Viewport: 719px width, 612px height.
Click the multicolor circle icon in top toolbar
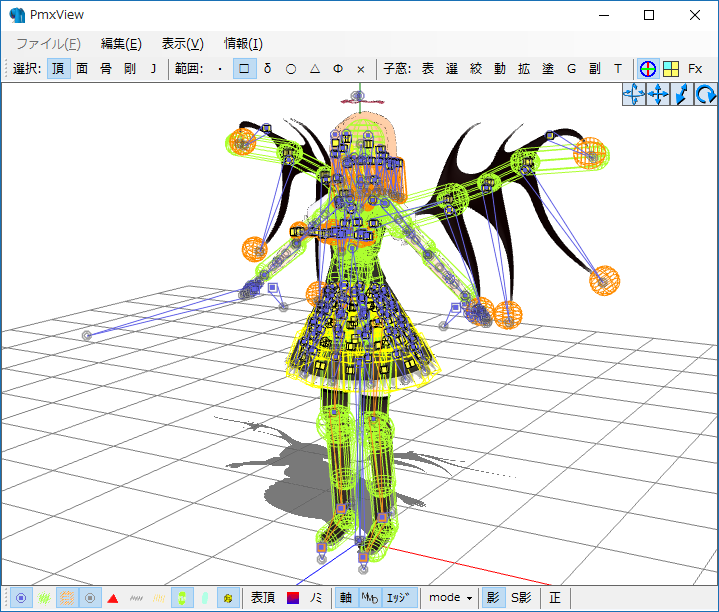coord(648,69)
